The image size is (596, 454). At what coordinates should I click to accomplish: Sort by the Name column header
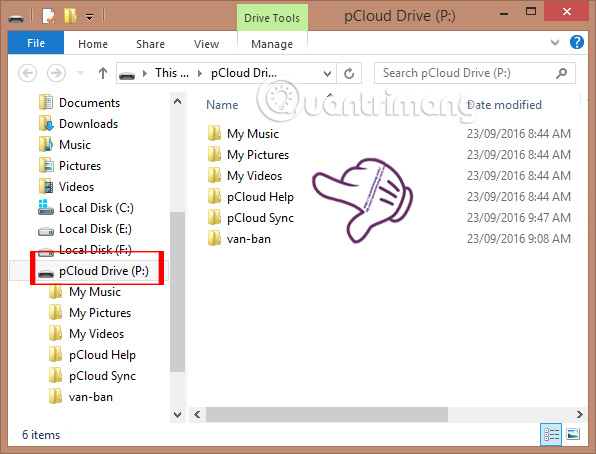pyautogui.click(x=222, y=105)
